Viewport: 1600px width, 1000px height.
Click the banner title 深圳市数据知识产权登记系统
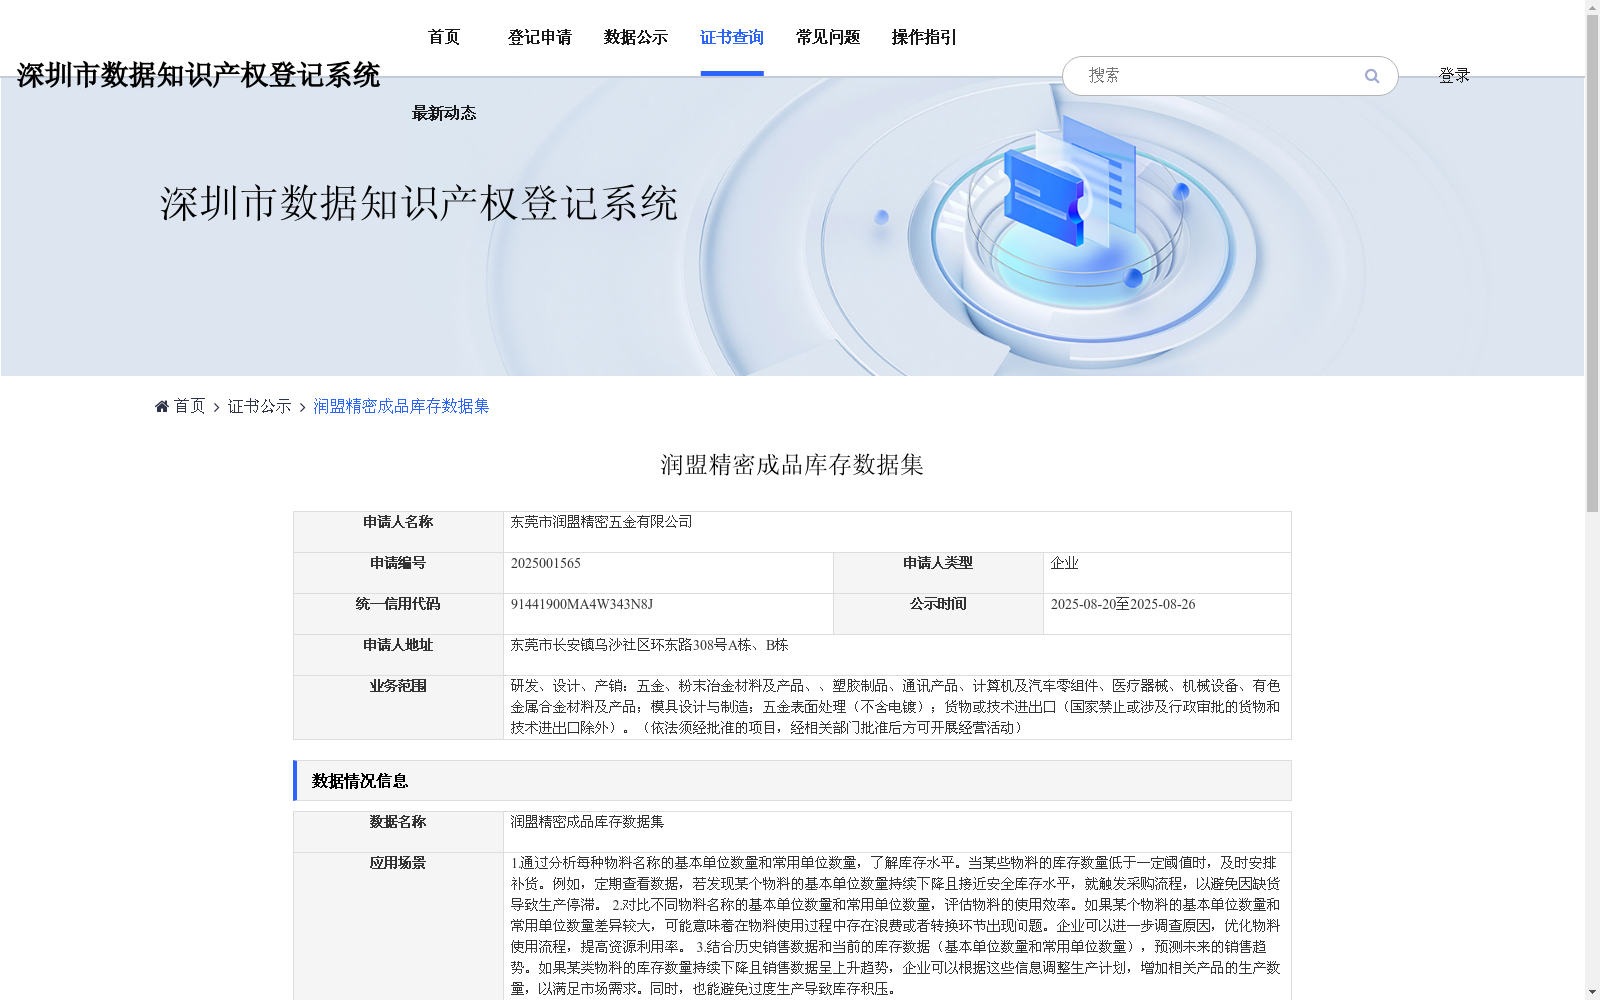click(419, 203)
